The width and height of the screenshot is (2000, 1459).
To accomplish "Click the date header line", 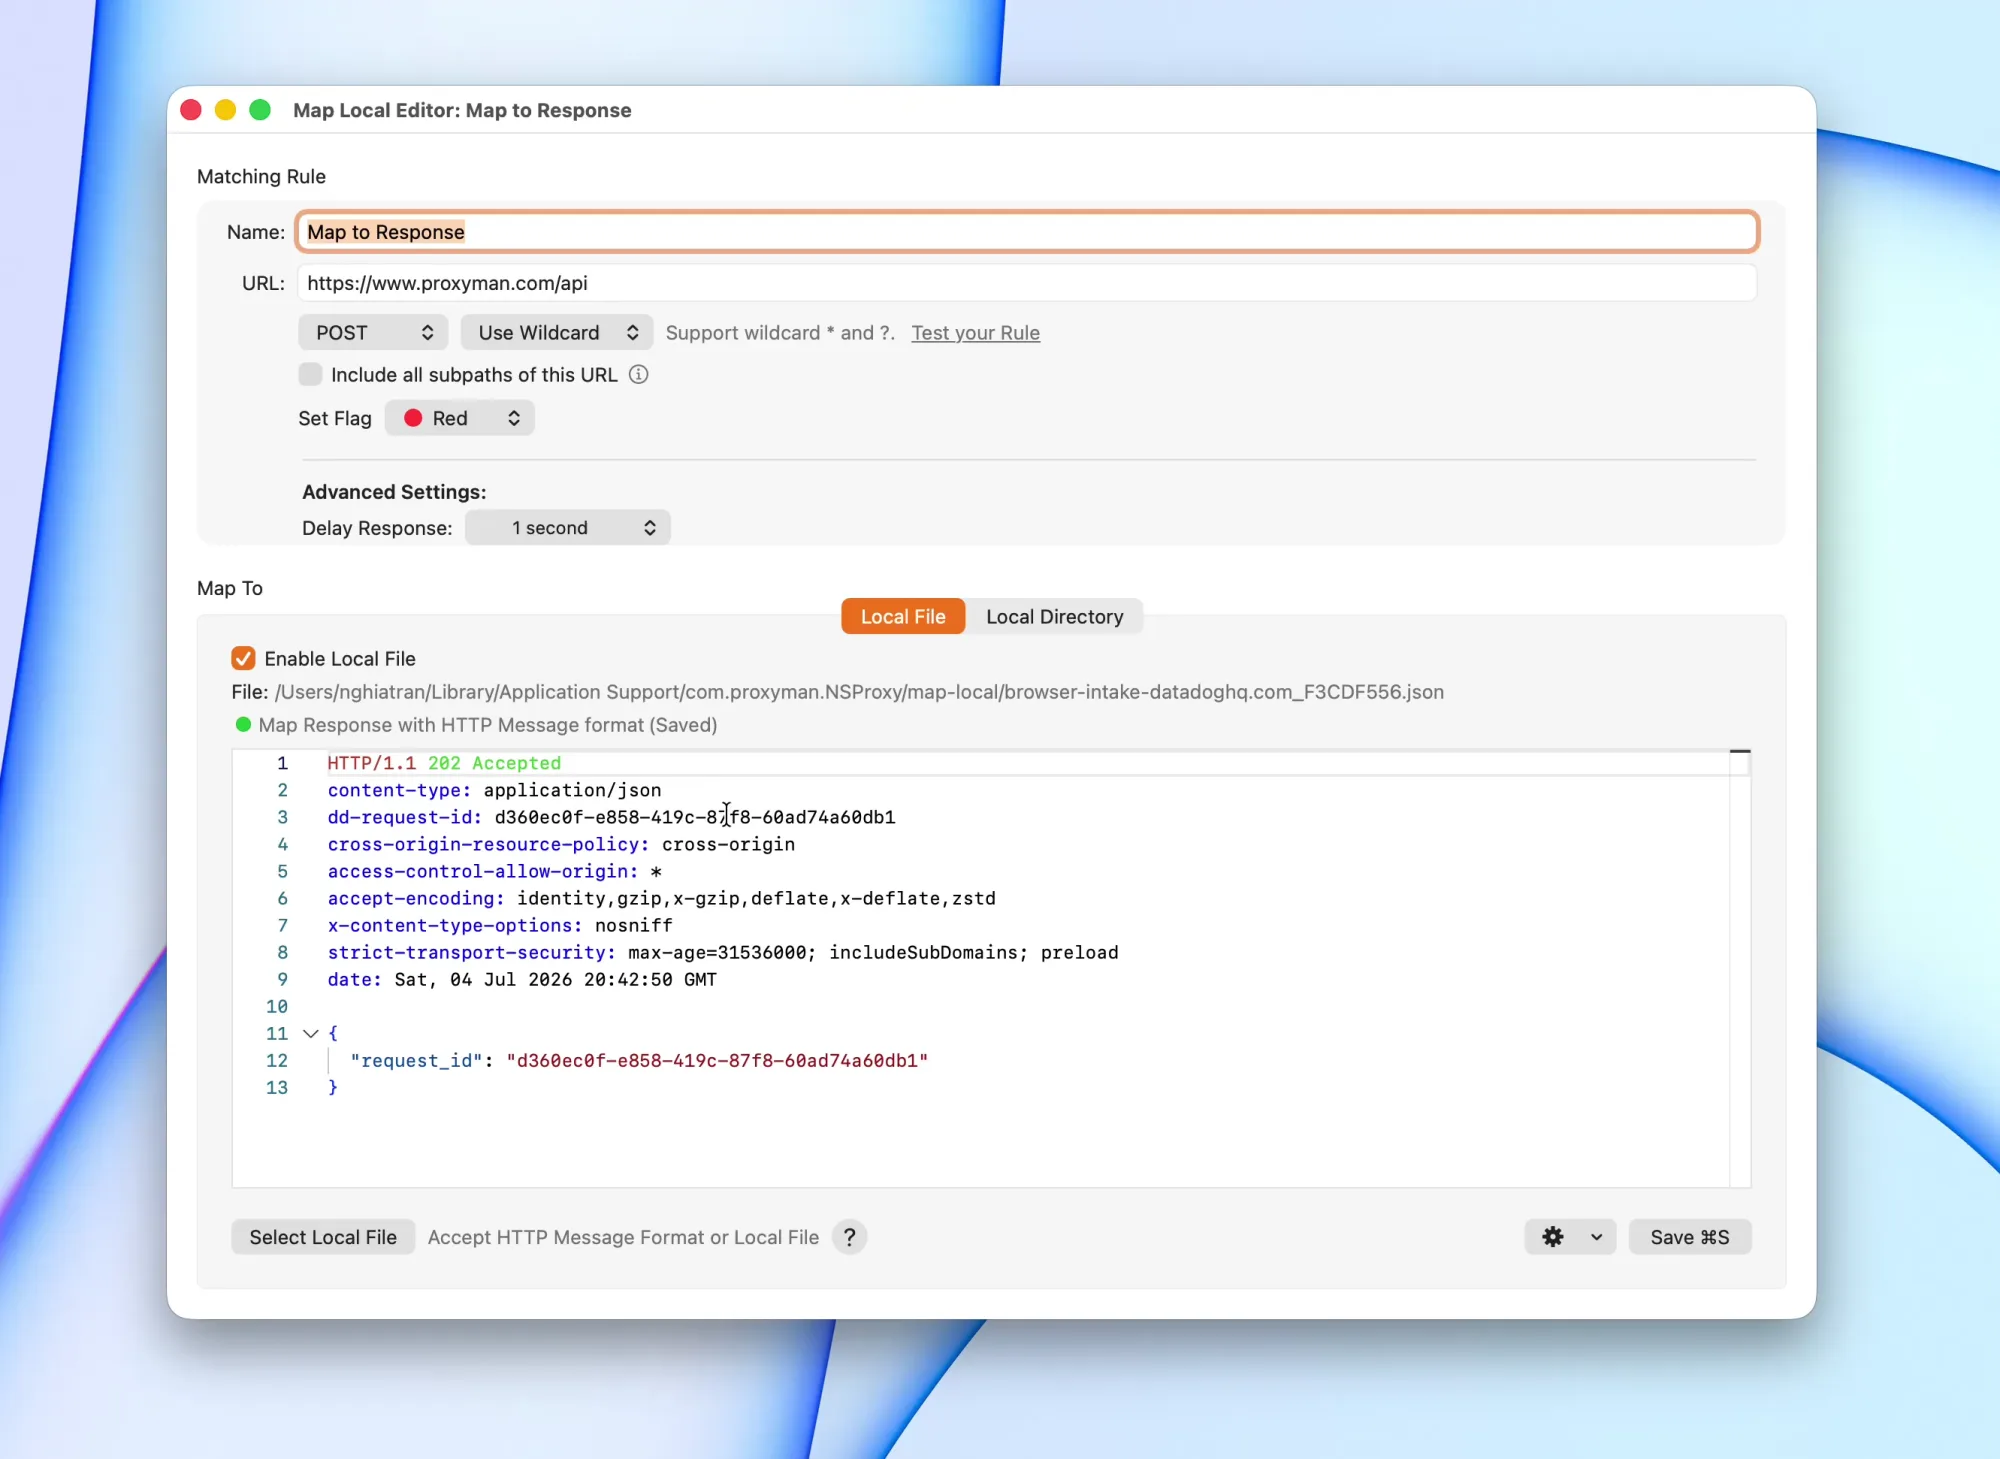I will (x=522, y=979).
